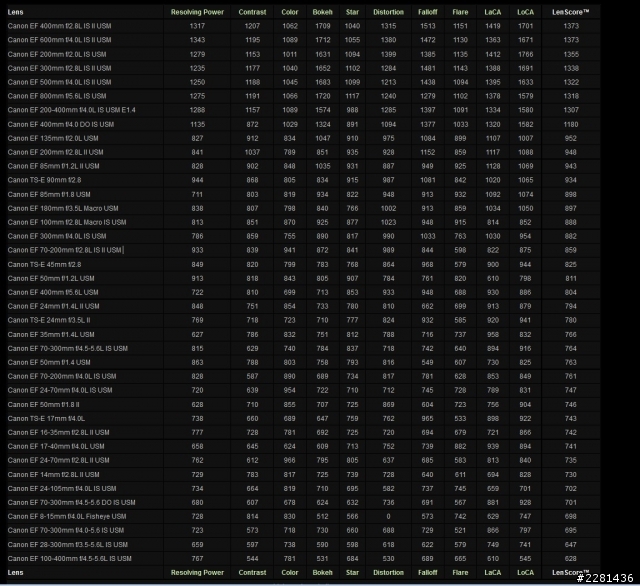This screenshot has height=586, width=640.
Task: Click bottom Resolving Power footer header
Action: (x=197, y=573)
